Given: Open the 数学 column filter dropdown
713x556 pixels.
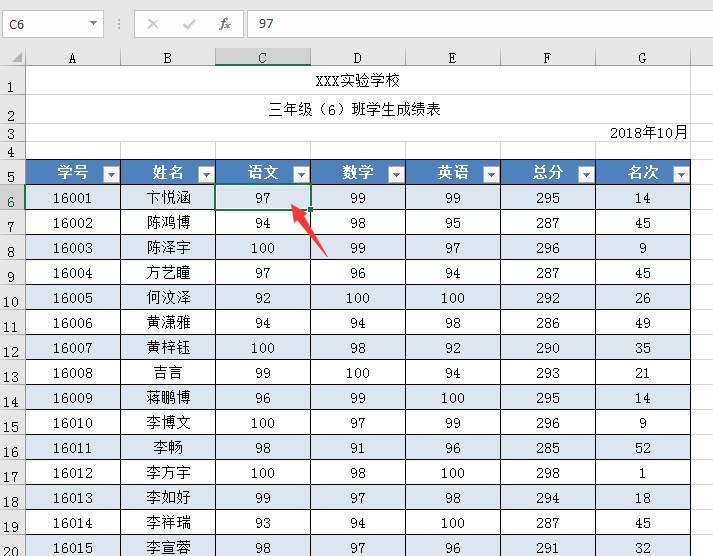Looking at the screenshot, I should pyautogui.click(x=396, y=174).
